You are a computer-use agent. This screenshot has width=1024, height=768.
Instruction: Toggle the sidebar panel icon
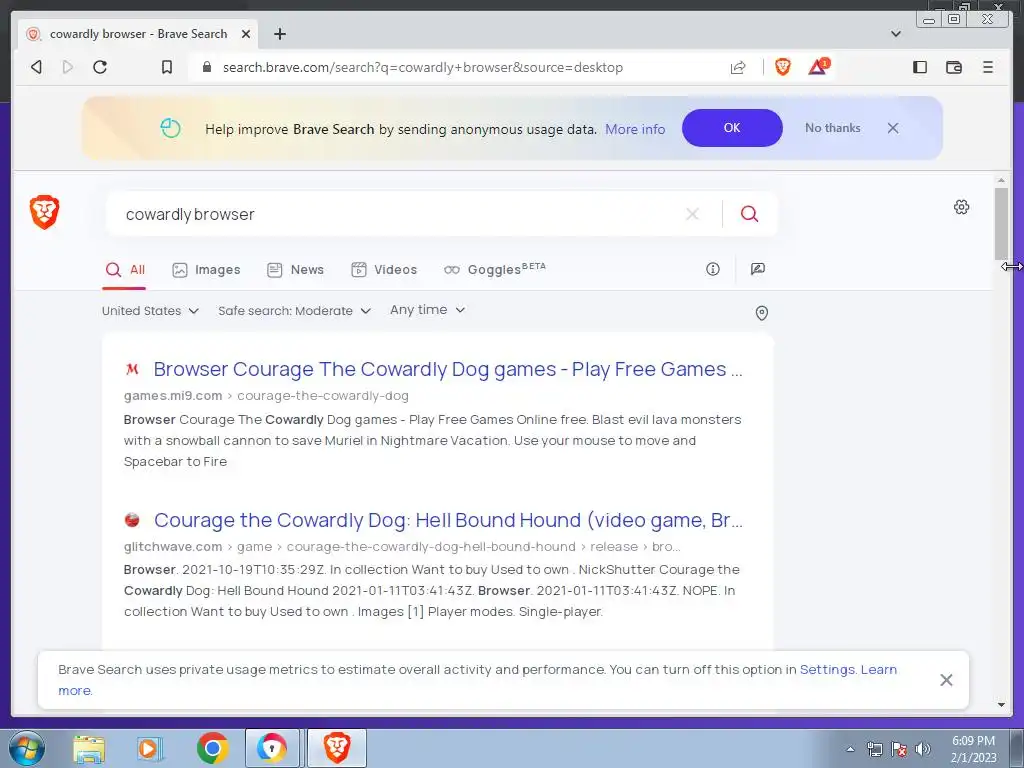point(920,67)
